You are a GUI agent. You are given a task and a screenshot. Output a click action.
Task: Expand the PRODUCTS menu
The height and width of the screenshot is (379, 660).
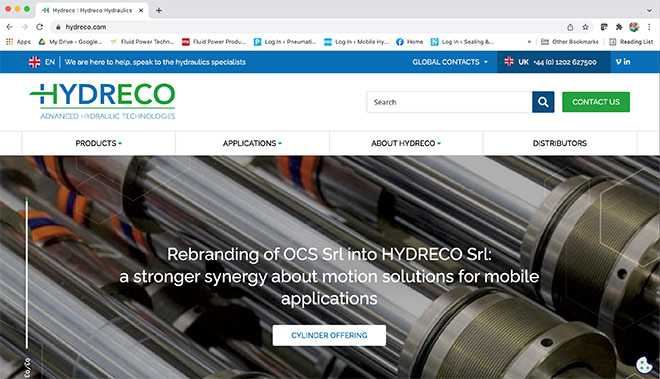[98, 143]
